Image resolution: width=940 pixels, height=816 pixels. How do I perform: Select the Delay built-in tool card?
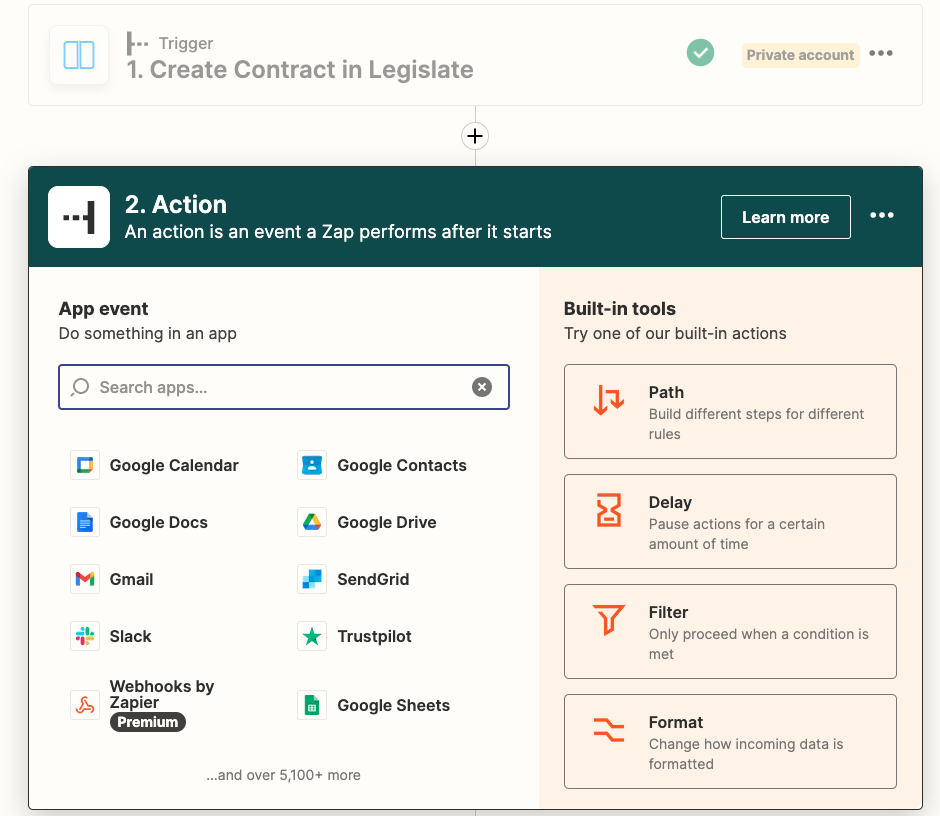(730, 522)
